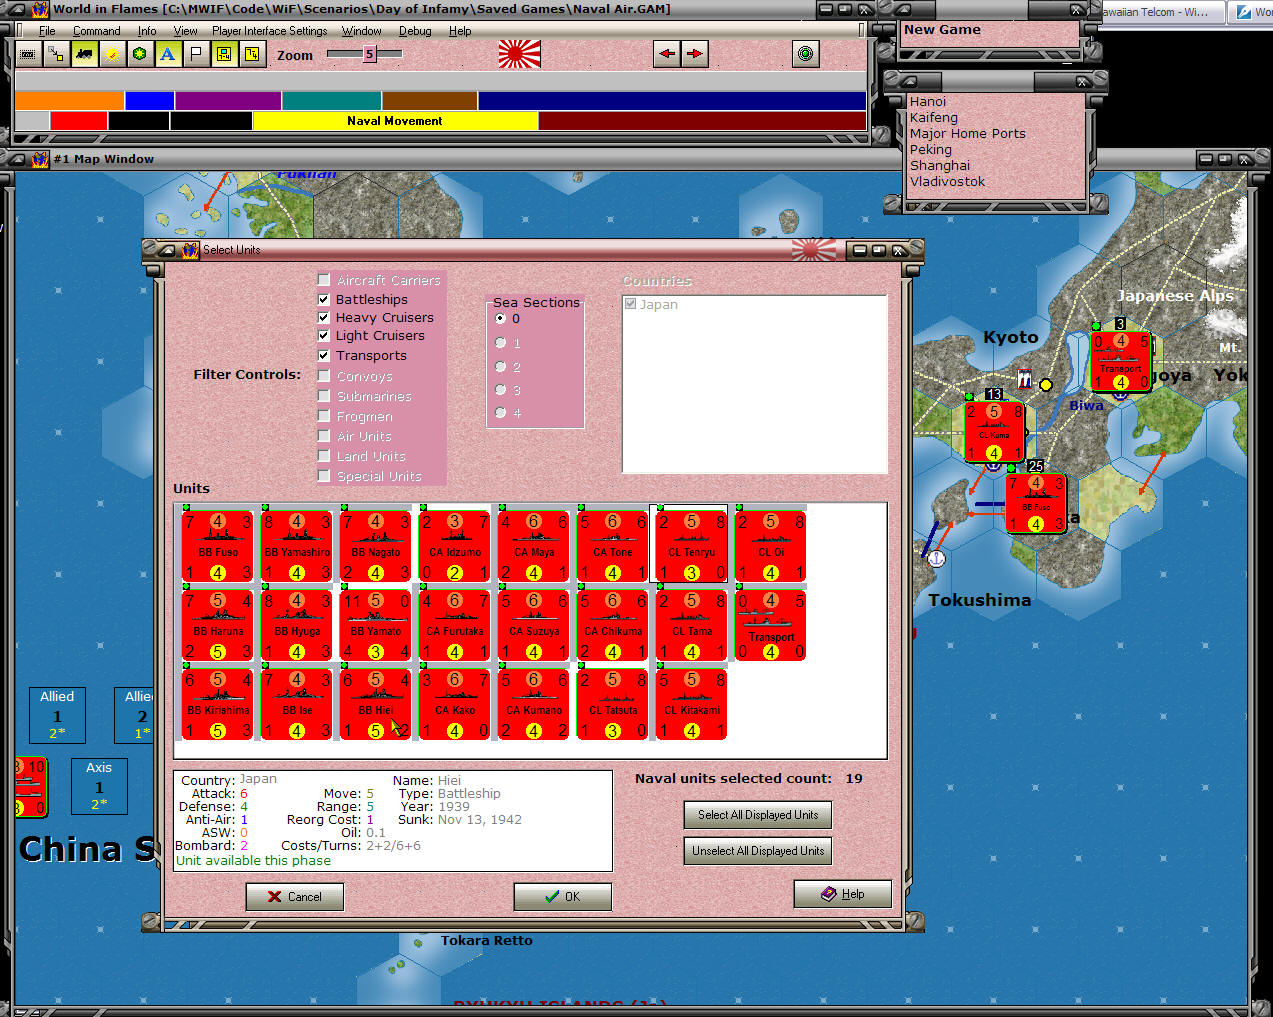
Task: Choose Shanghai in the ports list
Action: tap(939, 165)
